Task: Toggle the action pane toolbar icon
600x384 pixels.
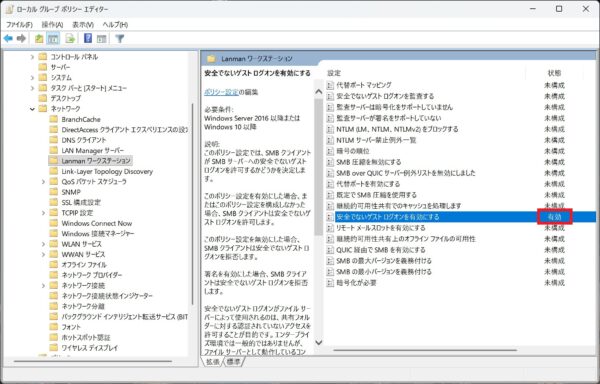Action: [x=101, y=39]
